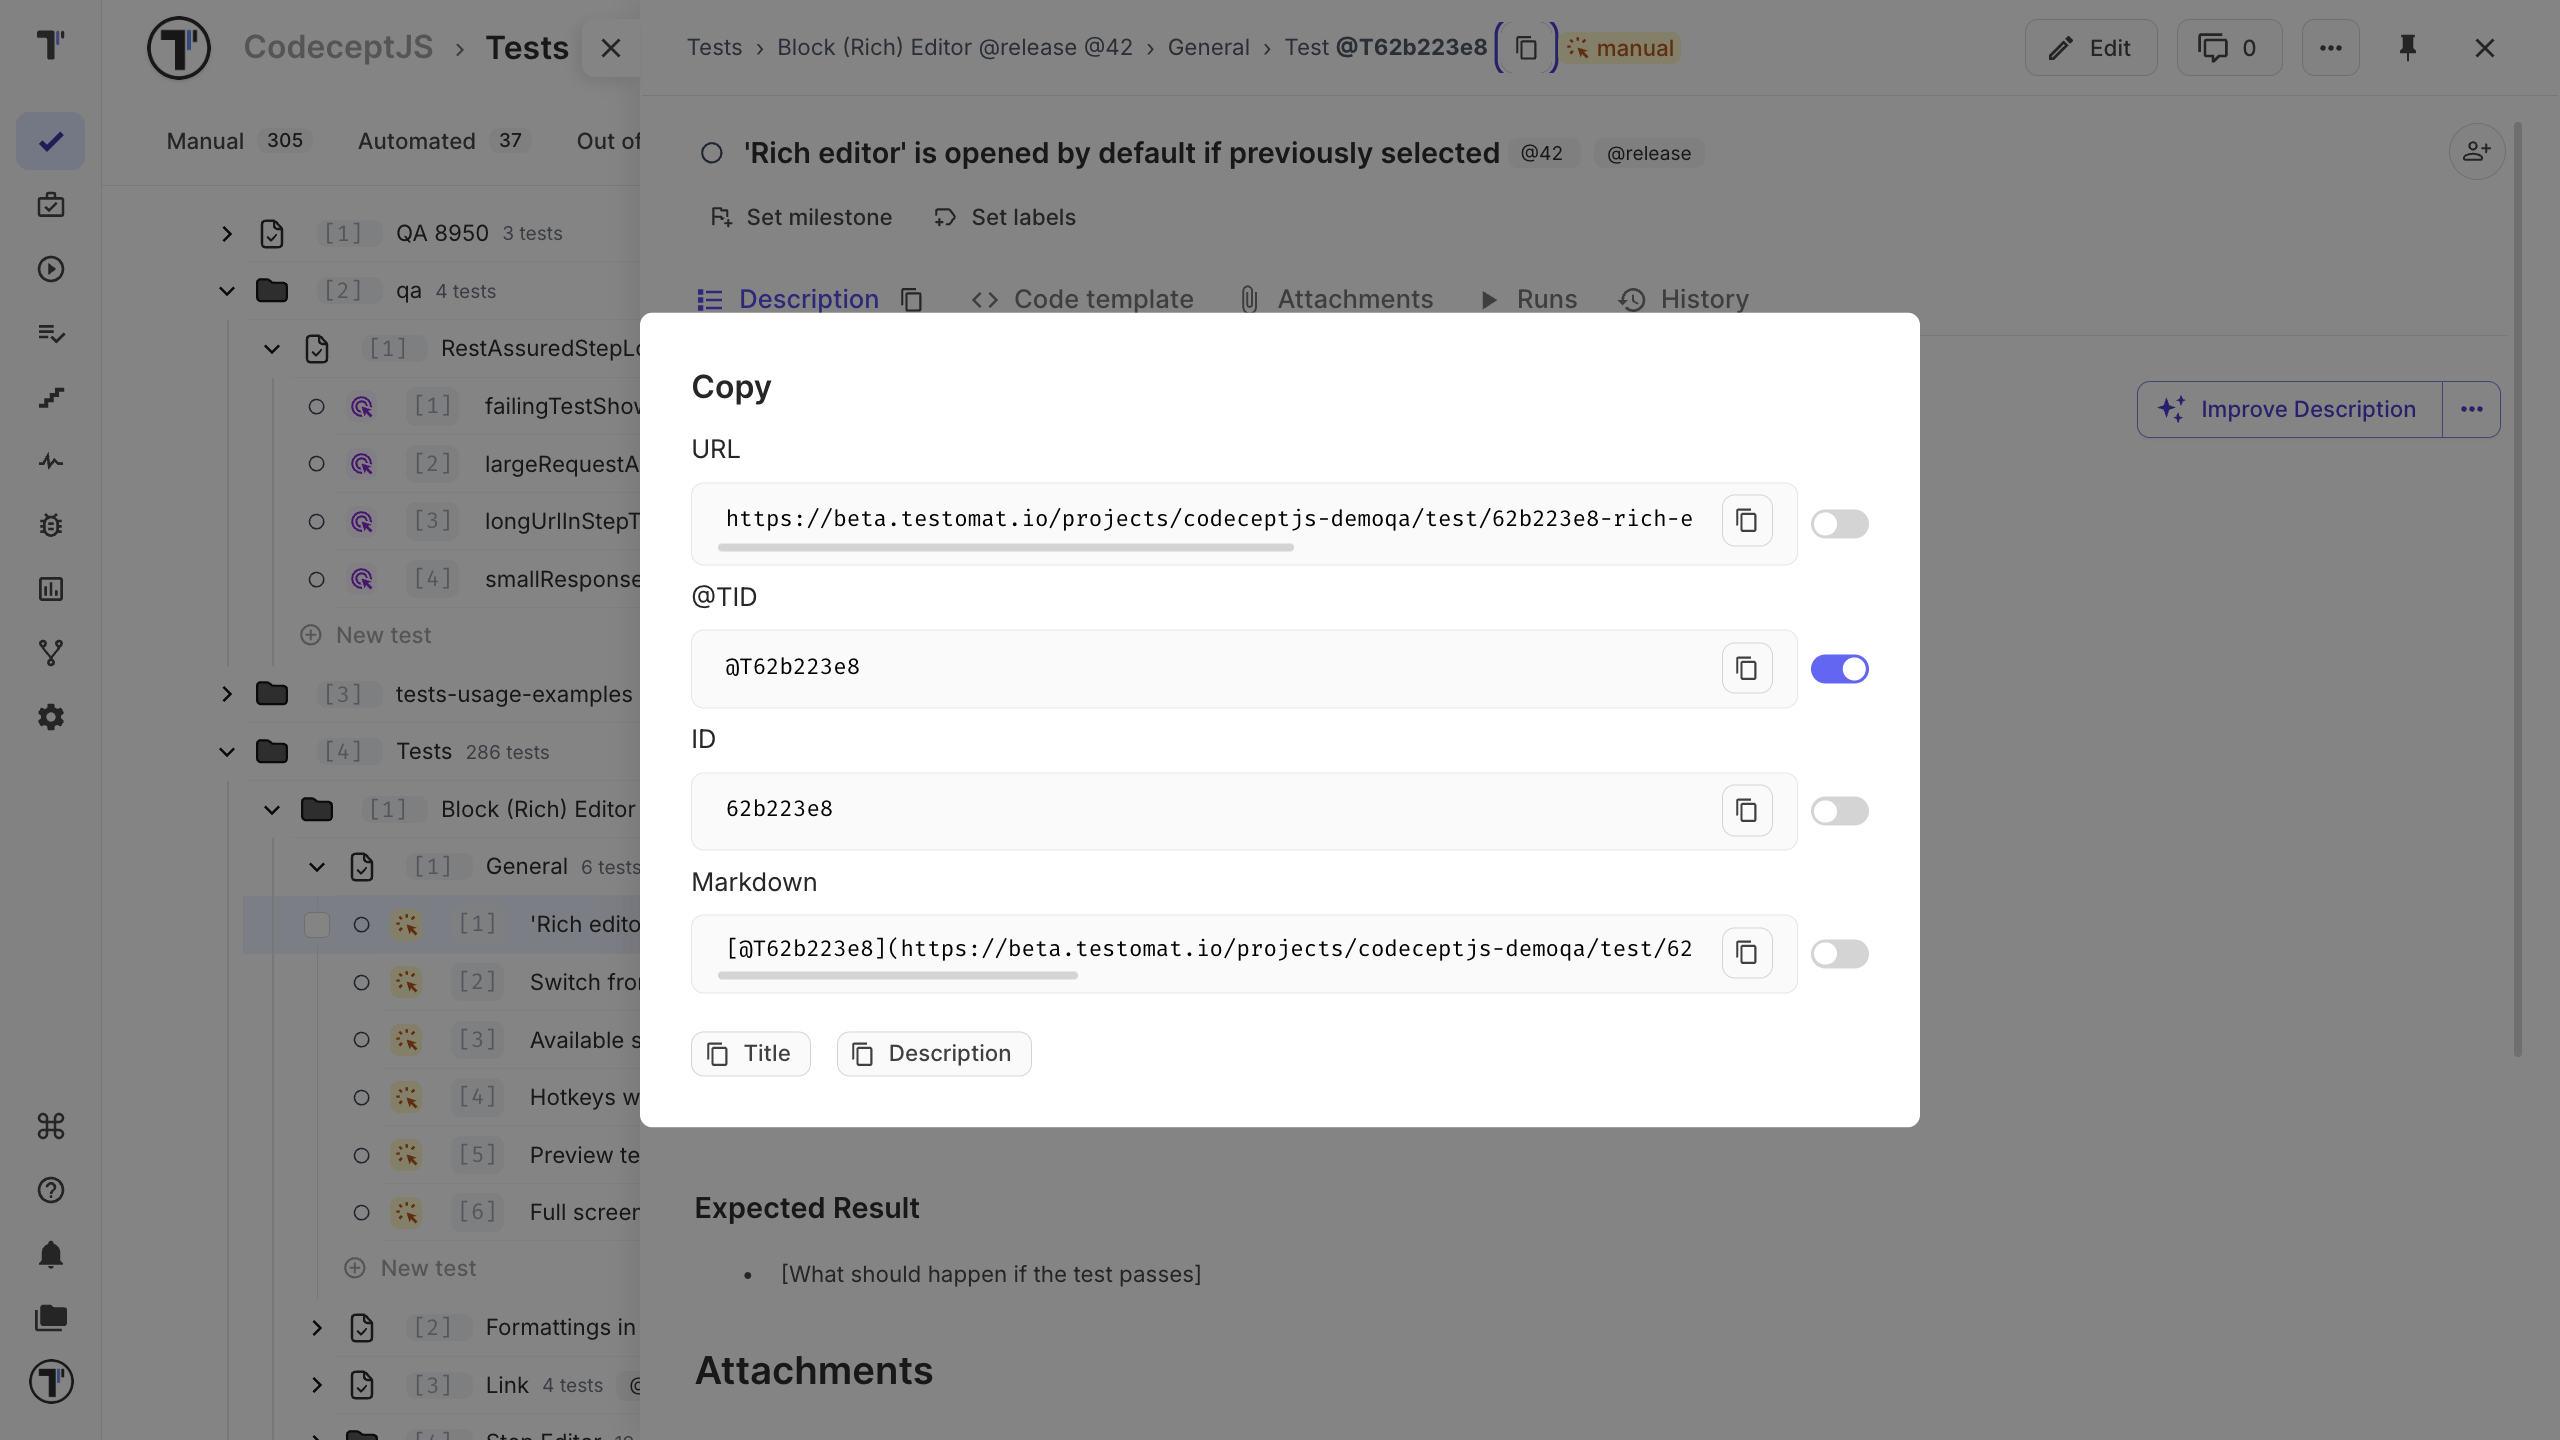Open the History tab

click(x=1684, y=299)
